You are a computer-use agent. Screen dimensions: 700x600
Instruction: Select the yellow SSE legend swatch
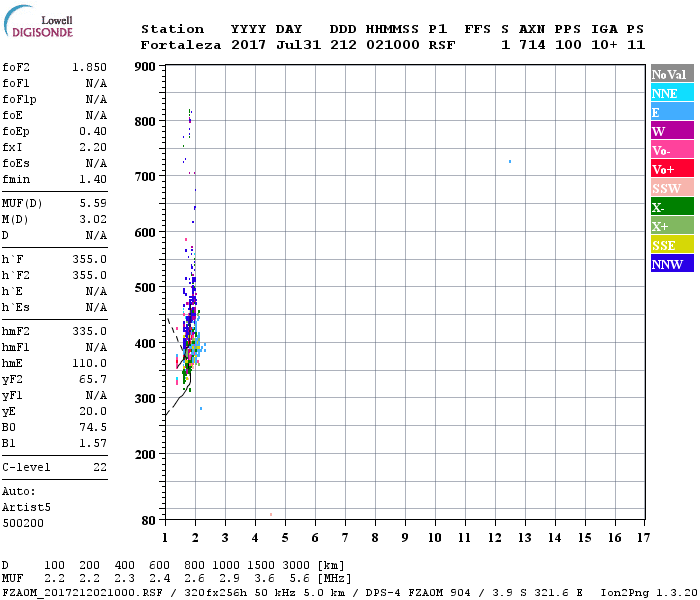tap(672, 245)
